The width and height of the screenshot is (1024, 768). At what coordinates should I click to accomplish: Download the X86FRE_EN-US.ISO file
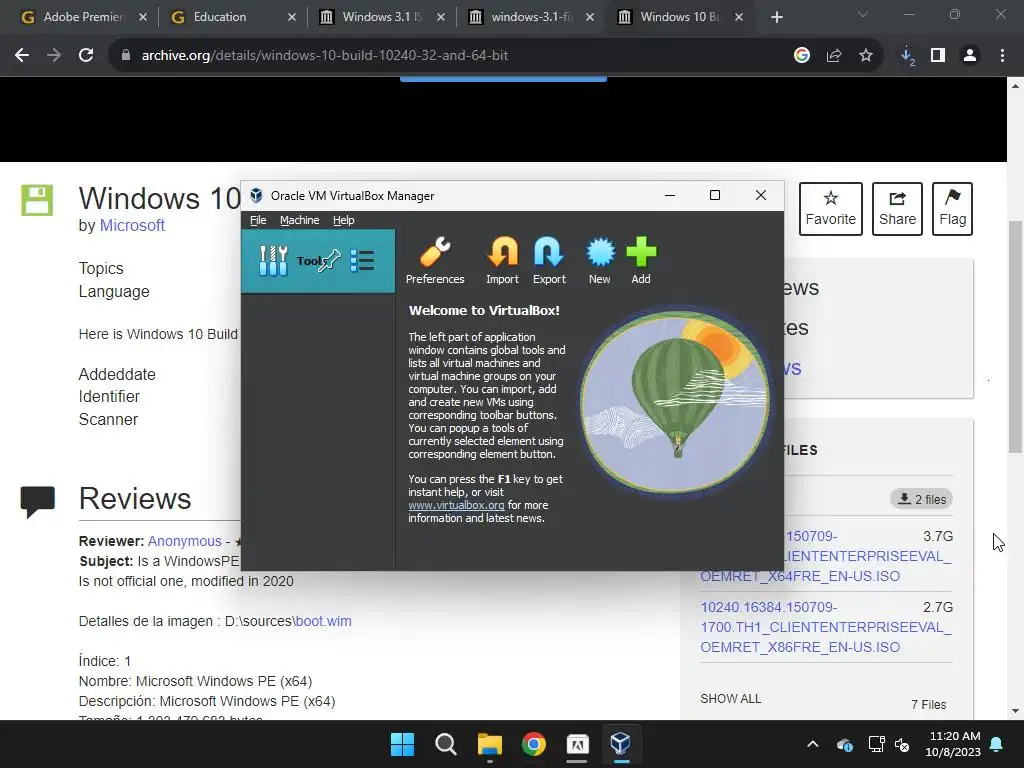click(825, 627)
